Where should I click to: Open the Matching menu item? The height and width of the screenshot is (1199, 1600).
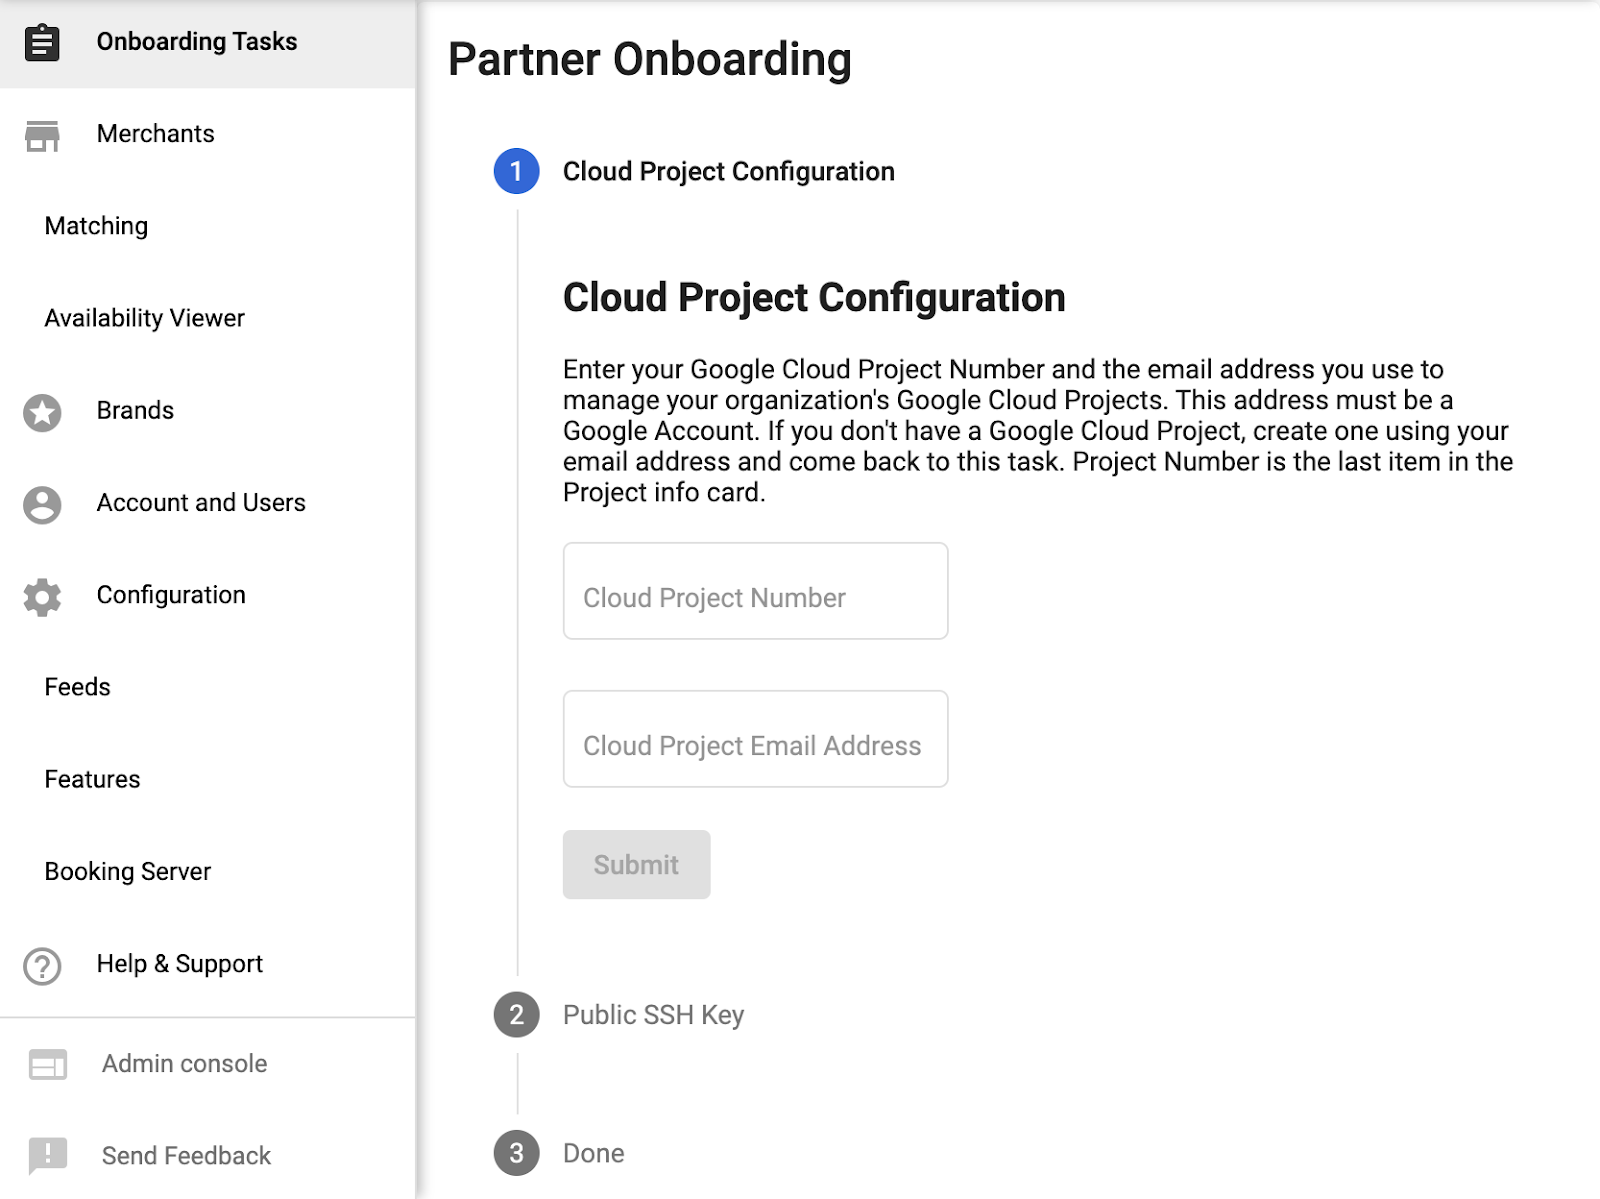[96, 226]
